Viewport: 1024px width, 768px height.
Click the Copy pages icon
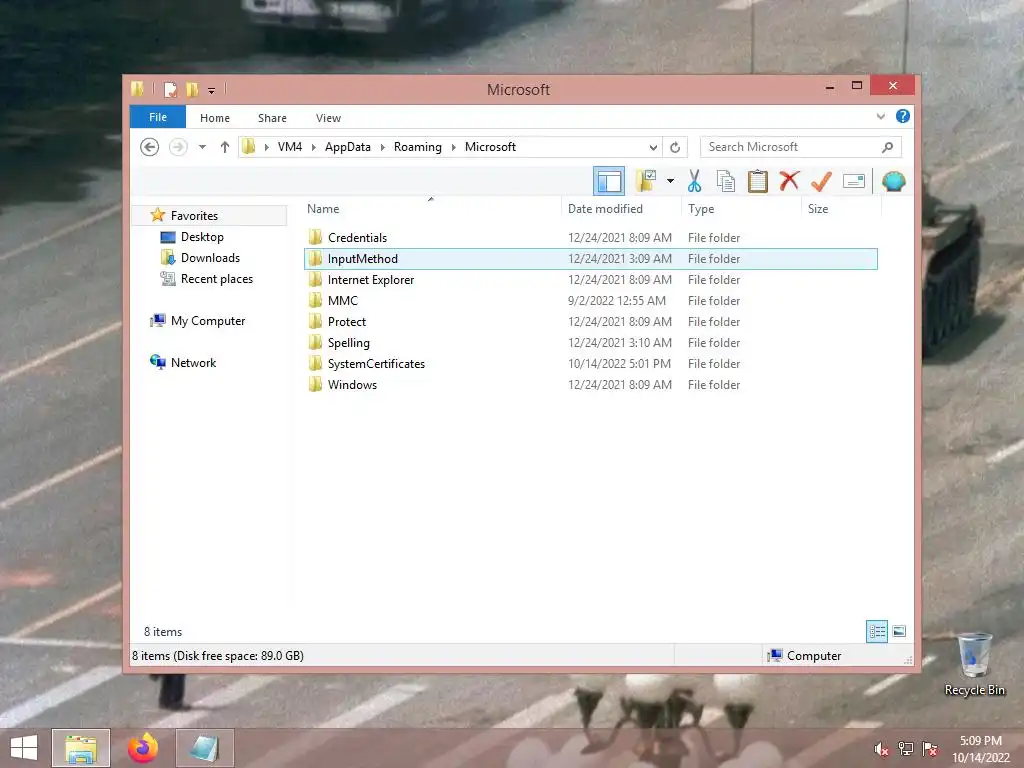click(726, 181)
